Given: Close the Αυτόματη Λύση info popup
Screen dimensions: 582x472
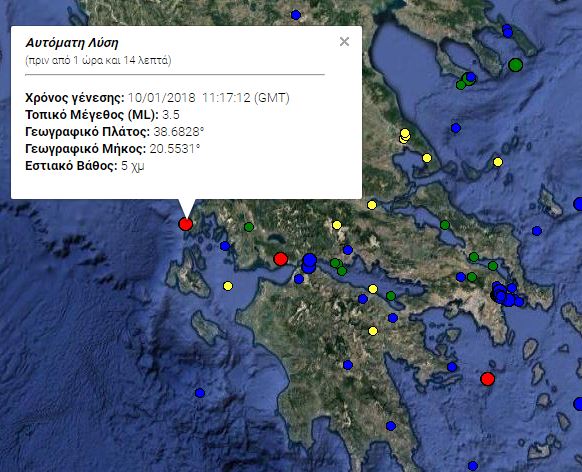Looking at the screenshot, I should [x=344, y=42].
